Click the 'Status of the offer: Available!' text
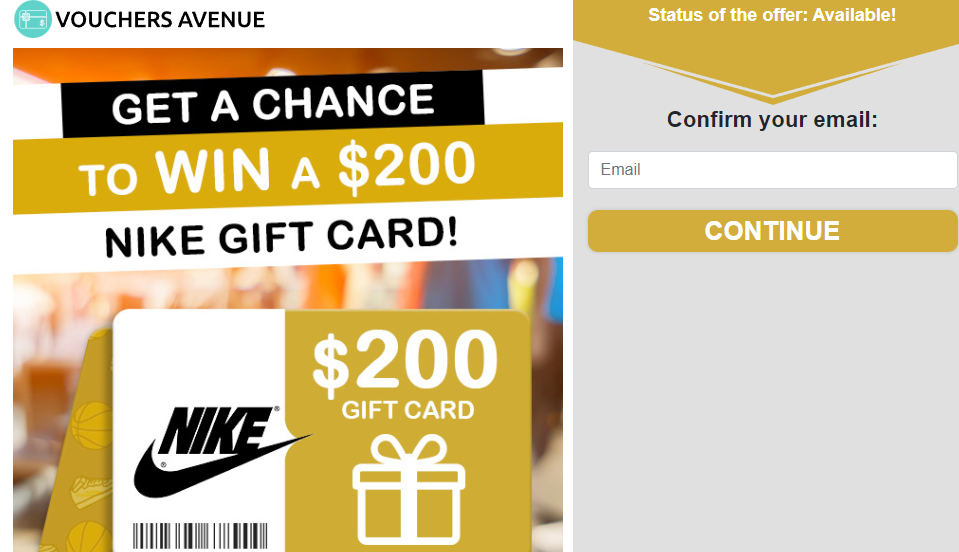The image size is (959, 552). tap(772, 15)
